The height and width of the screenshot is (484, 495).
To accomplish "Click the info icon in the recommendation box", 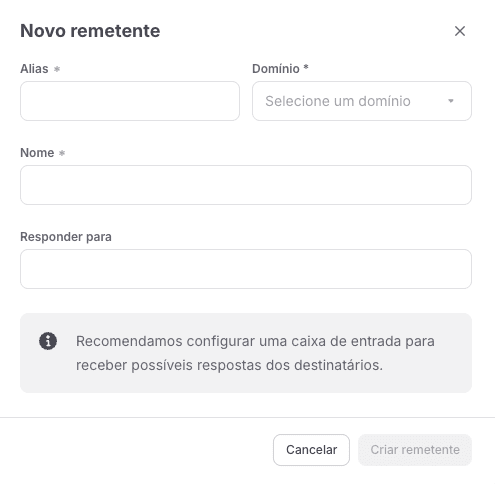I will pyautogui.click(x=48, y=341).
